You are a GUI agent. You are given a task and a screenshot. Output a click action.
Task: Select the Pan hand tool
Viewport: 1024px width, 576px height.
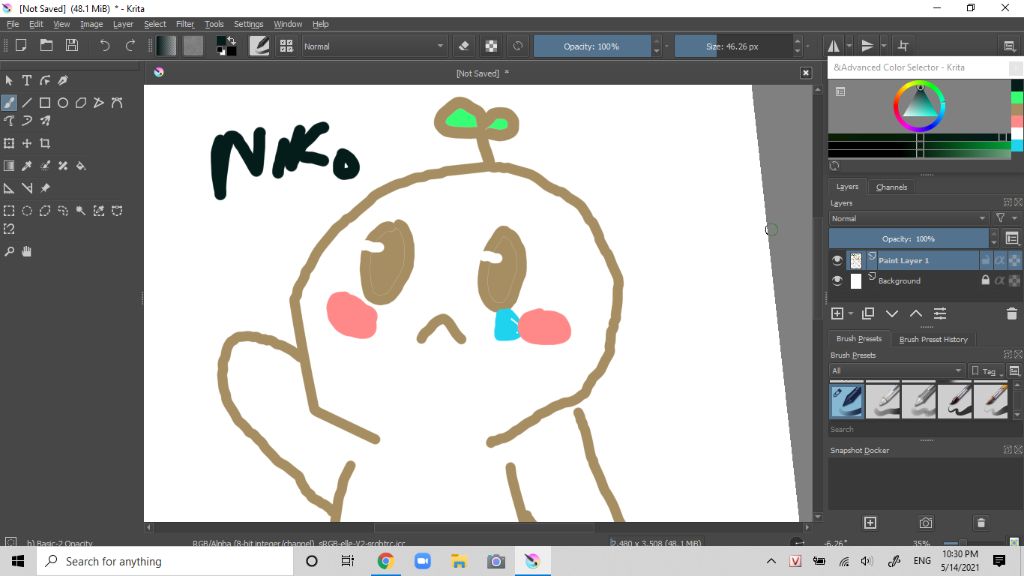27,251
